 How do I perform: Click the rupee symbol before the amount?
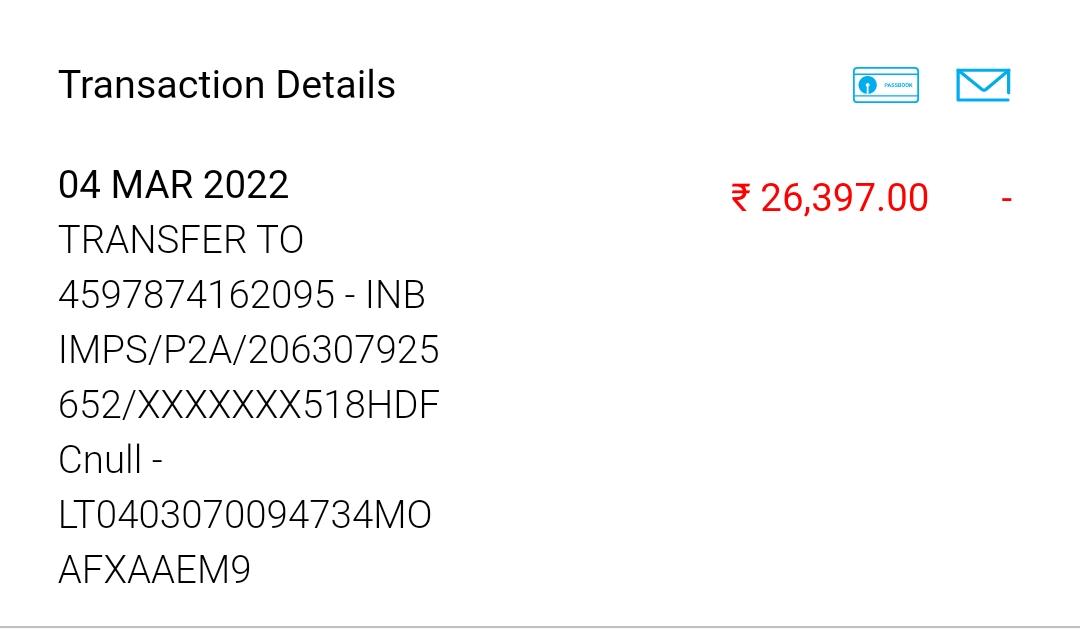[x=740, y=197]
